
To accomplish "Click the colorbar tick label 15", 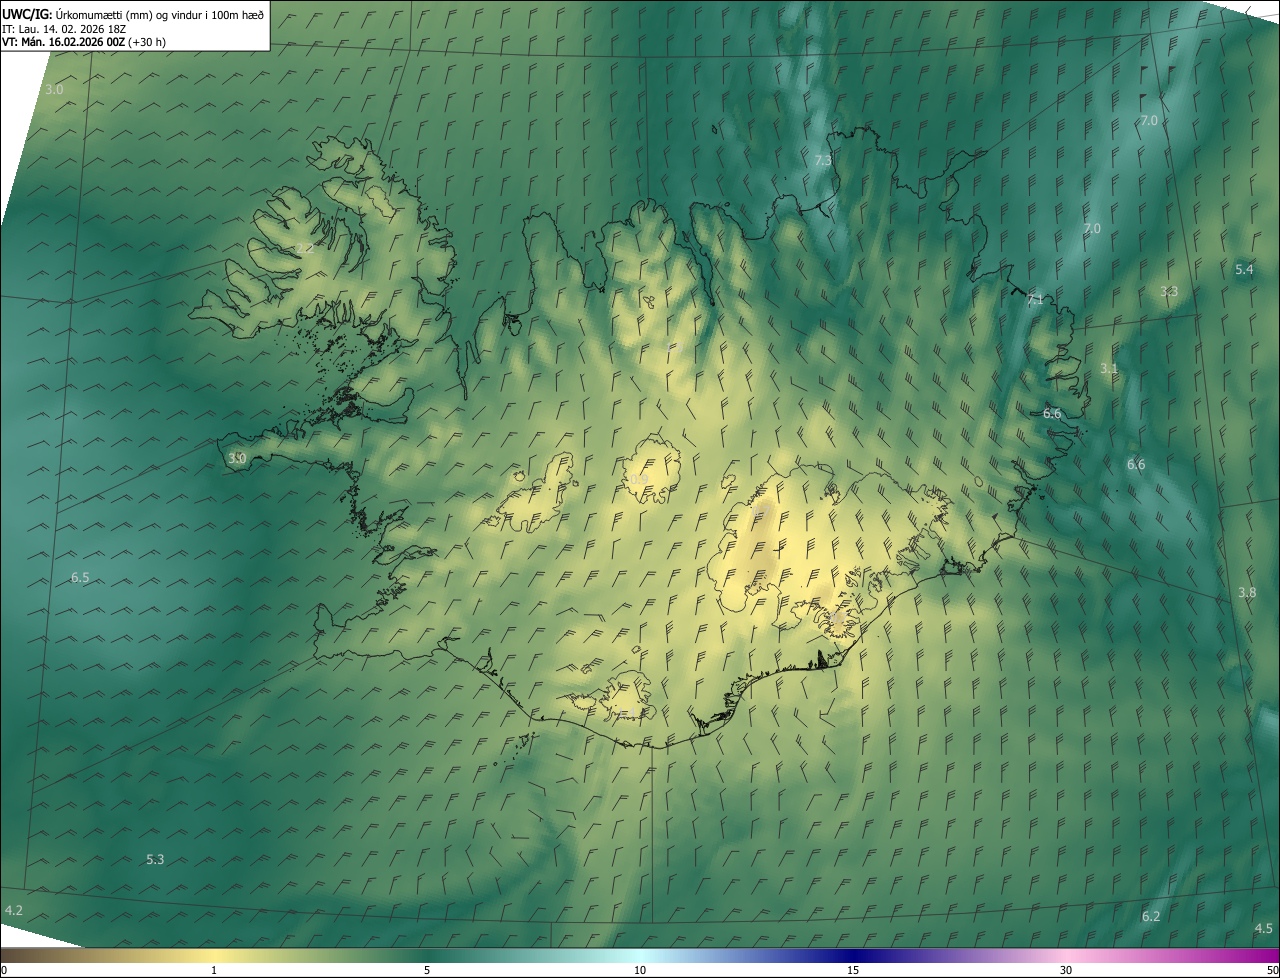I will click(853, 970).
